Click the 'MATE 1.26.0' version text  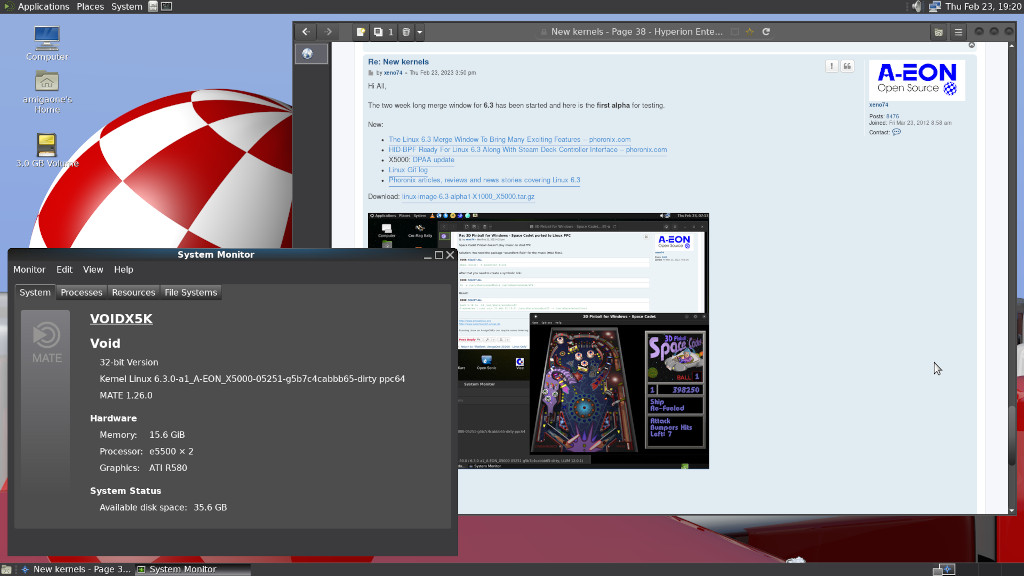(126, 395)
